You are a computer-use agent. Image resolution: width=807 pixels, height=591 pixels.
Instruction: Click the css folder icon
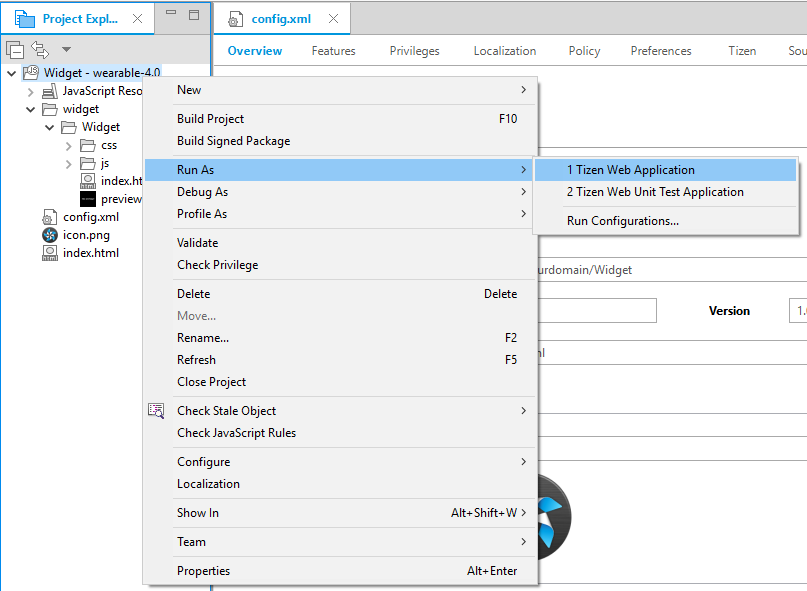(88, 145)
